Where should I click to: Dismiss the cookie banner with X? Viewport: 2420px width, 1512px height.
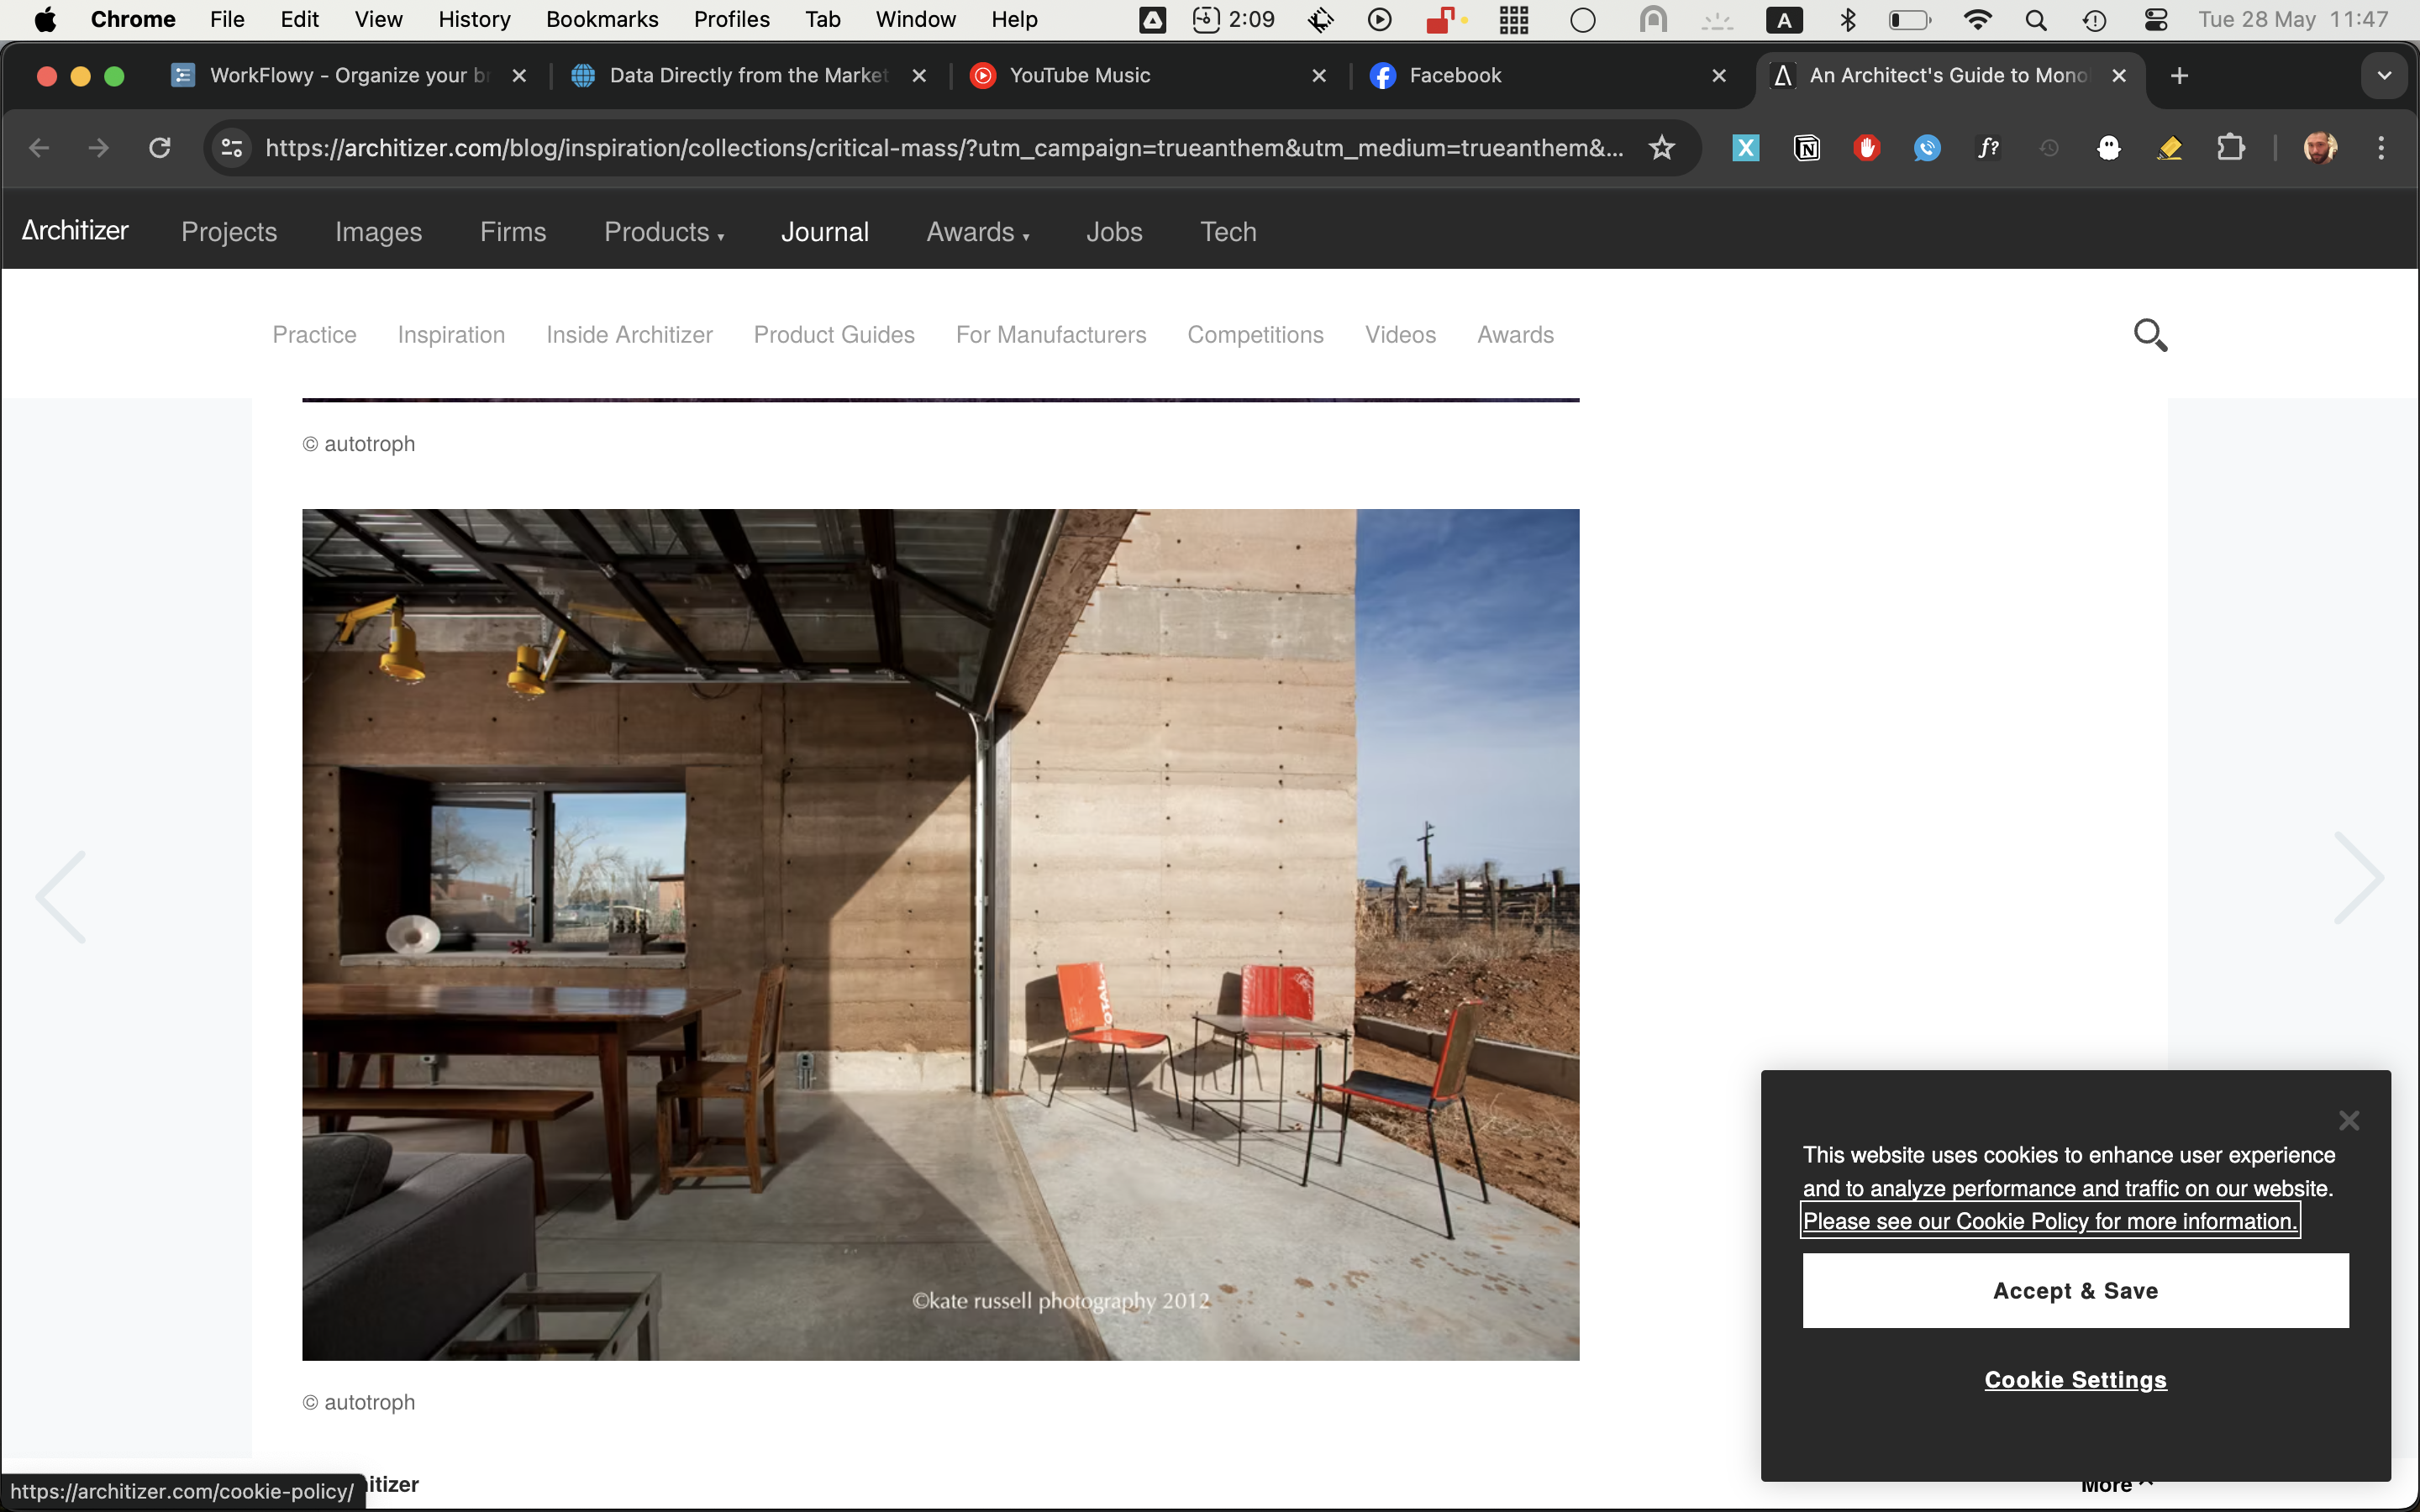tap(2348, 1120)
